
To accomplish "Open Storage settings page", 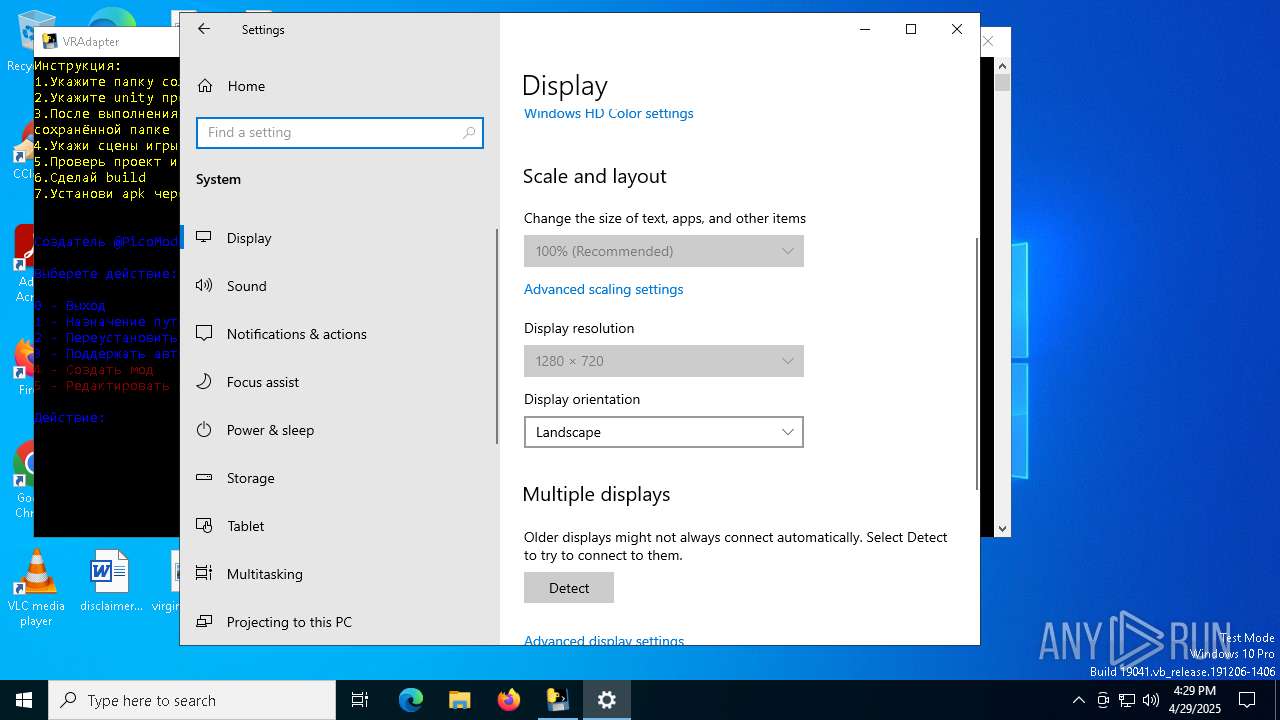I will tap(339, 478).
